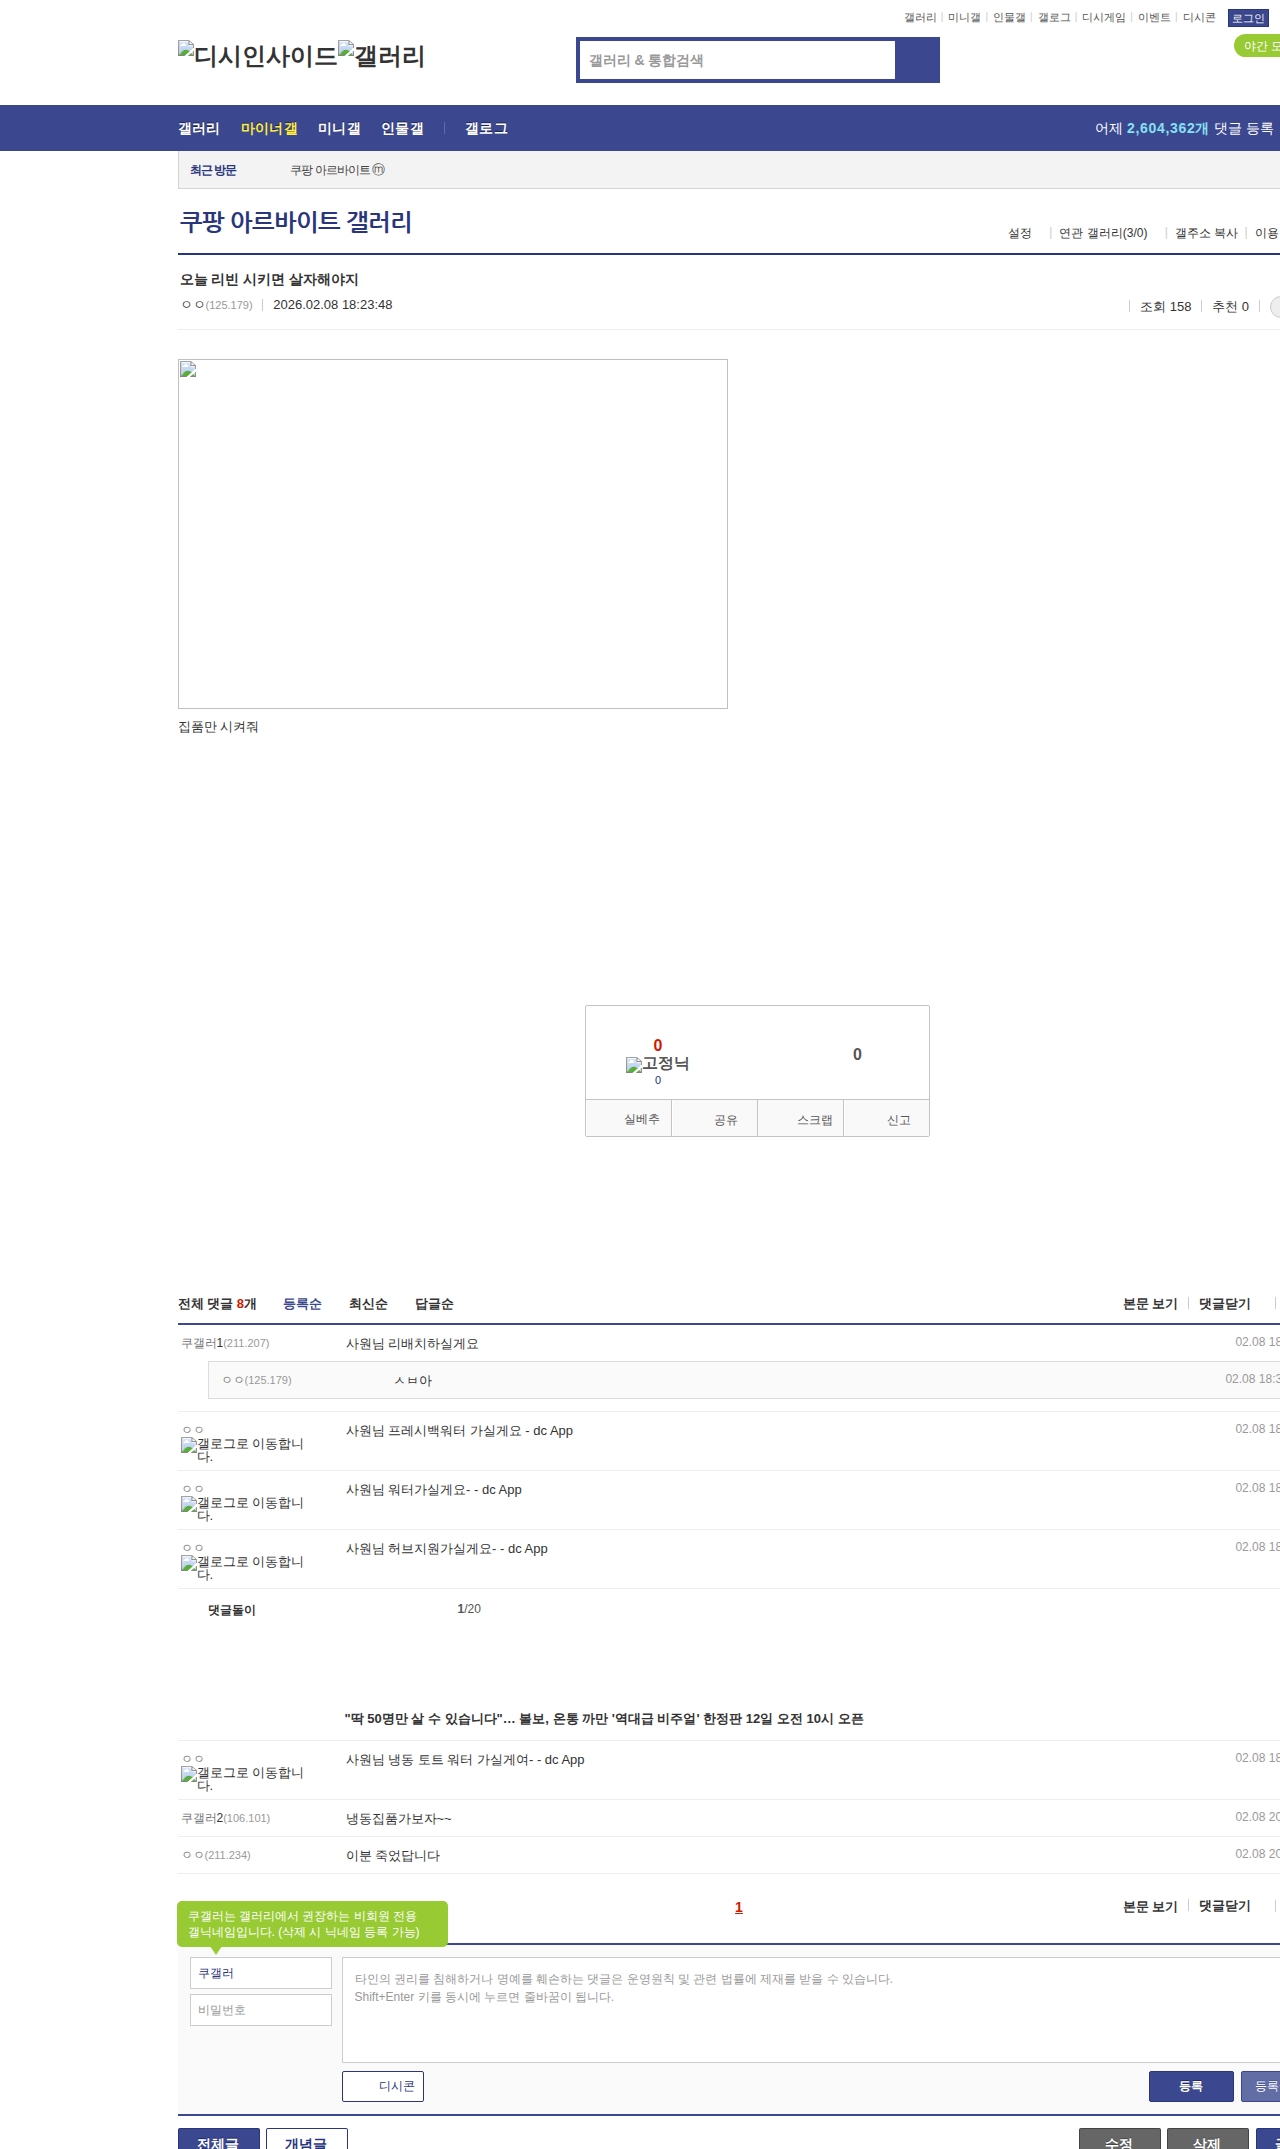Viewport: 1280px width, 2149px height.
Task: Click post date 2026.02.08 18:23:48
Action: coord(332,305)
